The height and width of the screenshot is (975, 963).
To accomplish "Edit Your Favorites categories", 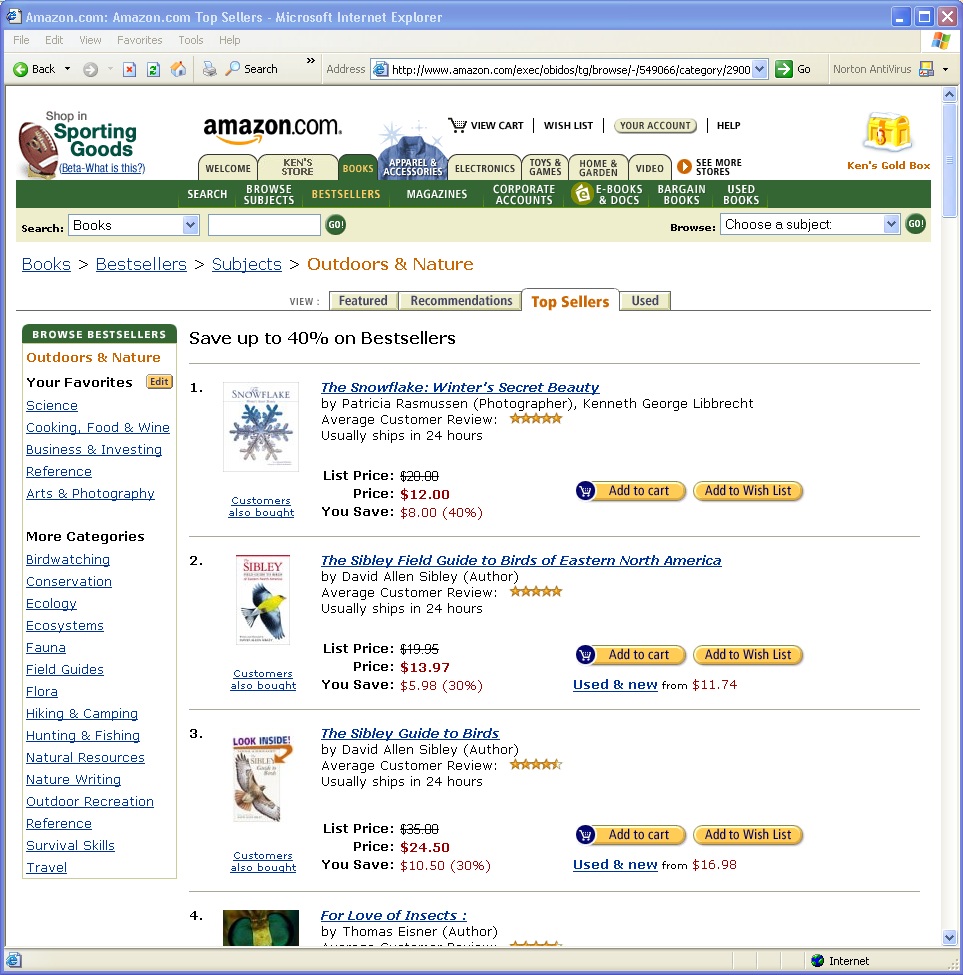I will [159, 382].
